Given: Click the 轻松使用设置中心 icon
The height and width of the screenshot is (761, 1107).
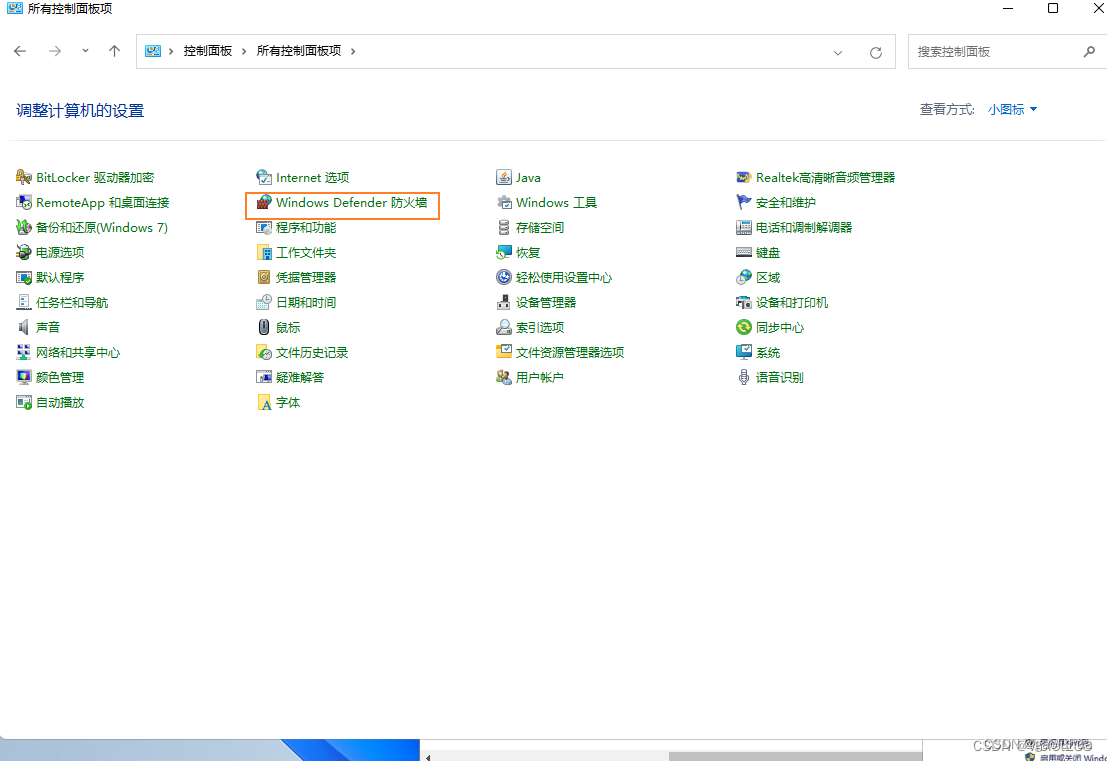Looking at the screenshot, I should pos(503,277).
